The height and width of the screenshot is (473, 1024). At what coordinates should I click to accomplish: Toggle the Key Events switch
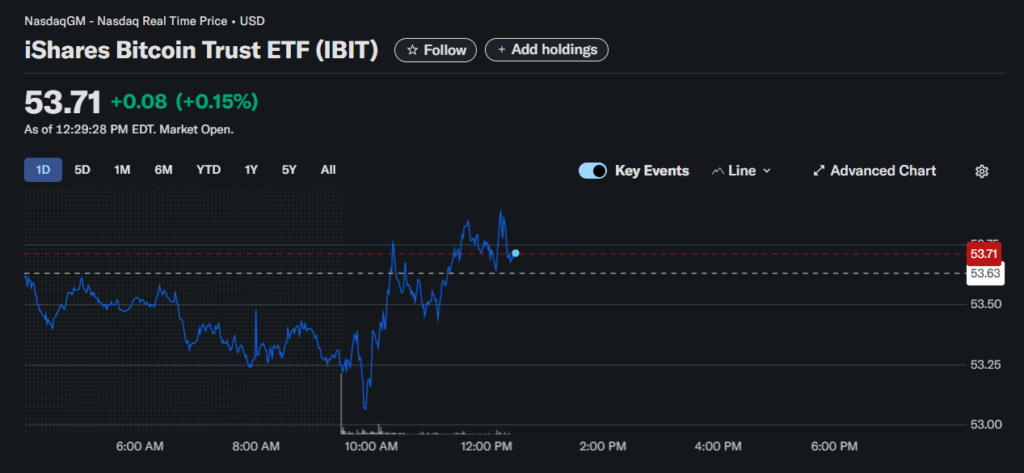pyautogui.click(x=592, y=171)
